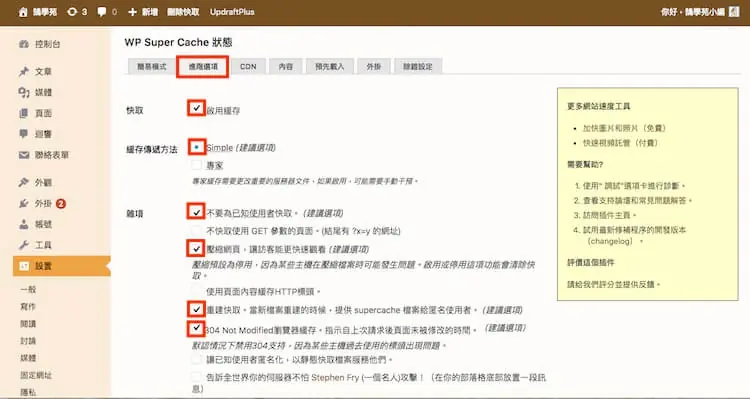Viewport: 750px width, 399px height.
Task: Switch to the 除錯設定 Debug tab
Action: point(418,67)
